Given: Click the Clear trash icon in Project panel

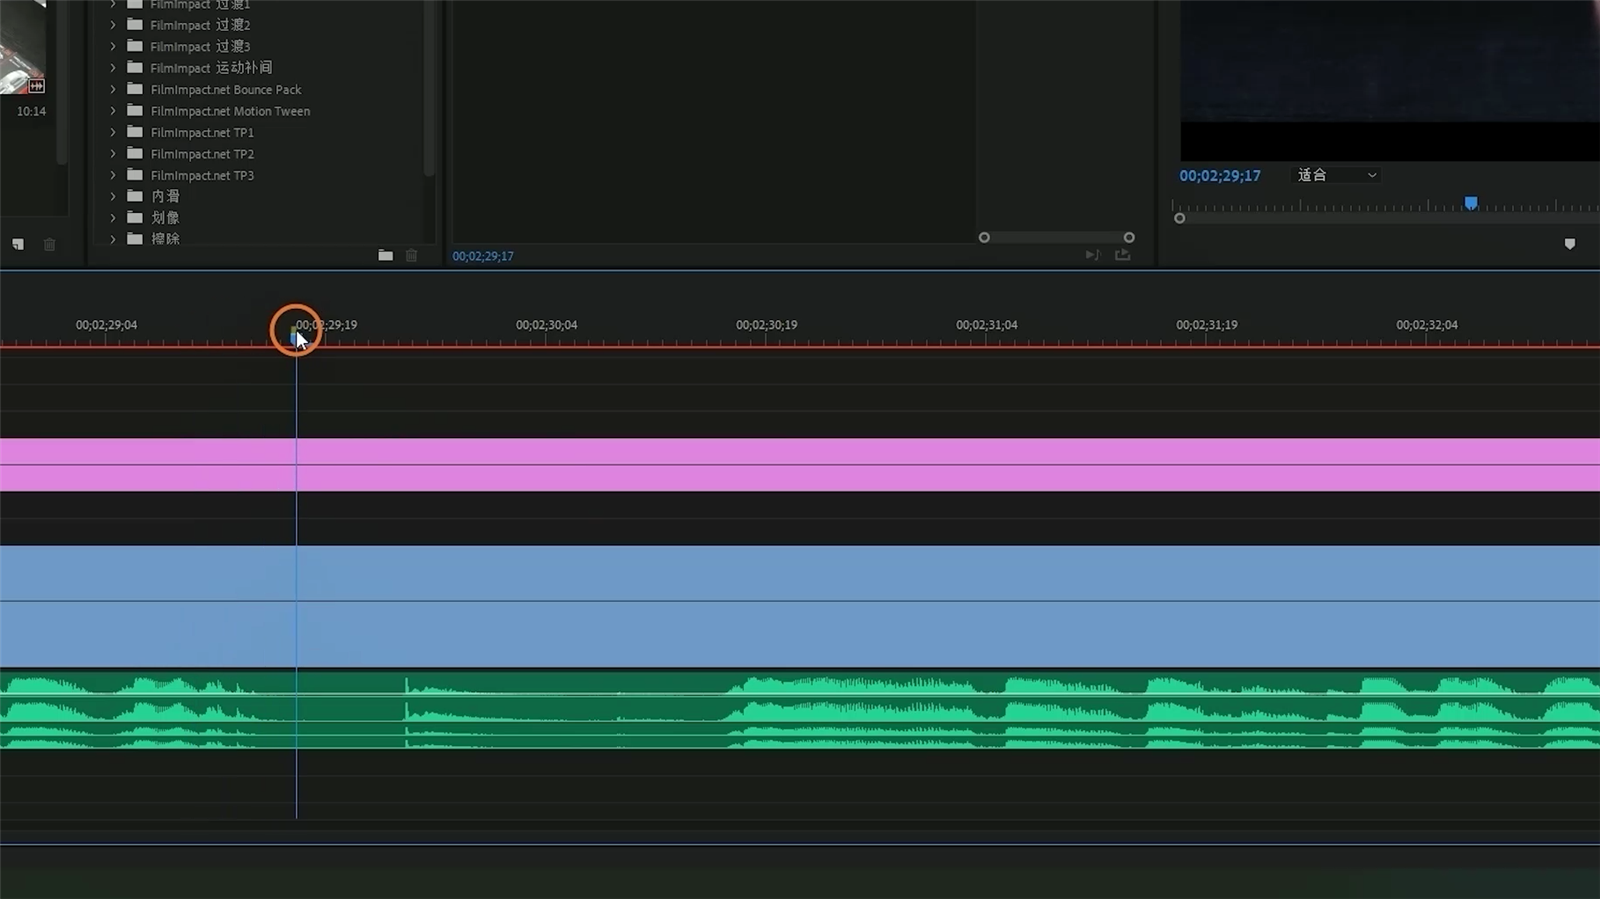Looking at the screenshot, I should [x=49, y=244].
